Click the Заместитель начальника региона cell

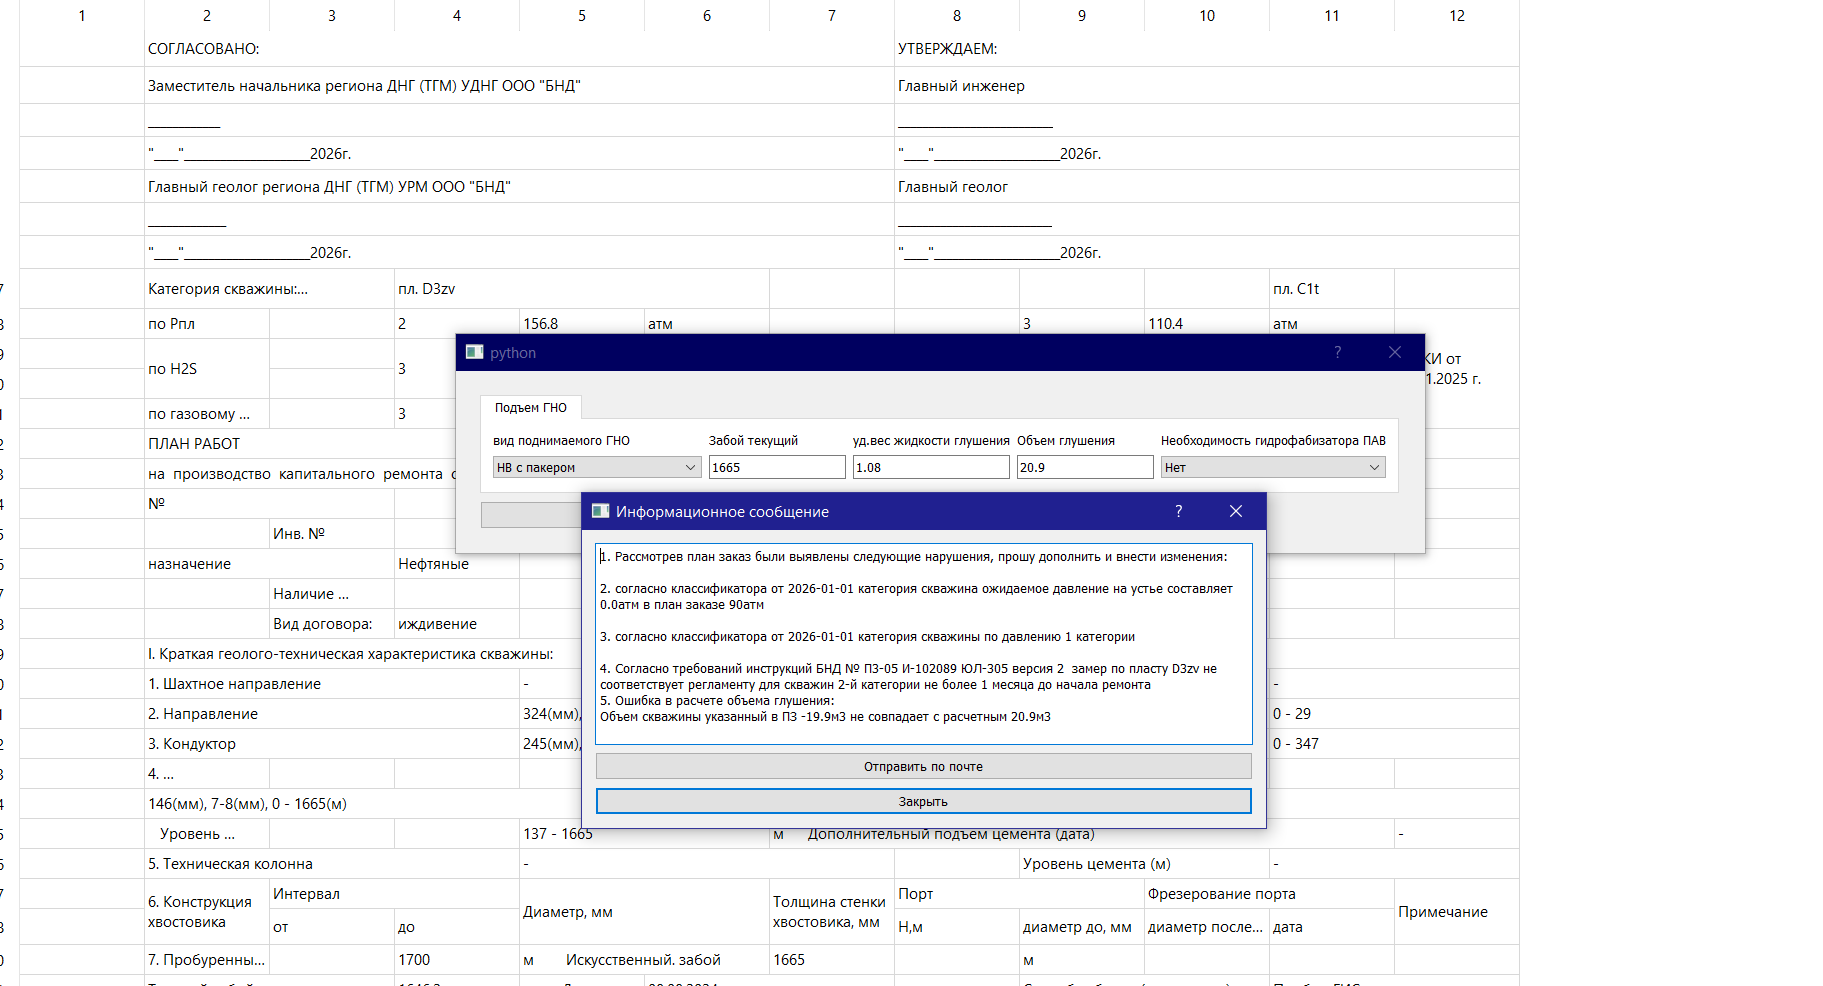click(x=519, y=86)
